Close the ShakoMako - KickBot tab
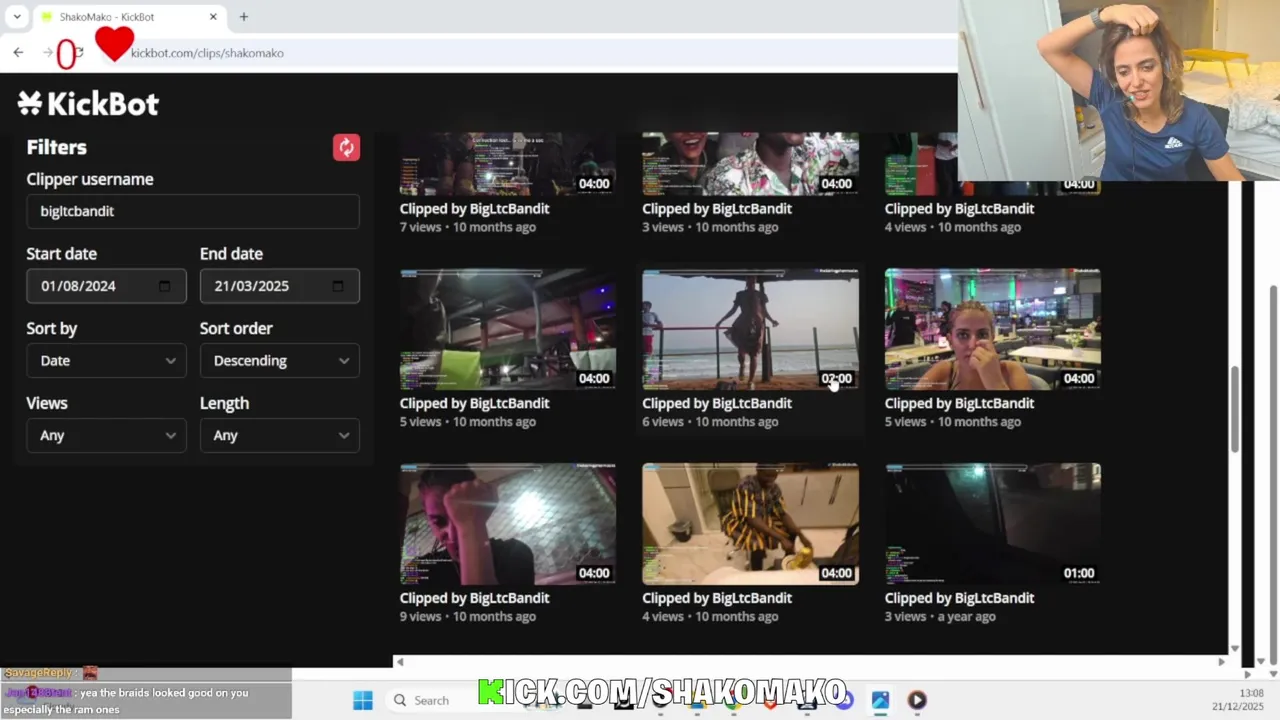This screenshot has height=720, width=1280. pos(213,17)
